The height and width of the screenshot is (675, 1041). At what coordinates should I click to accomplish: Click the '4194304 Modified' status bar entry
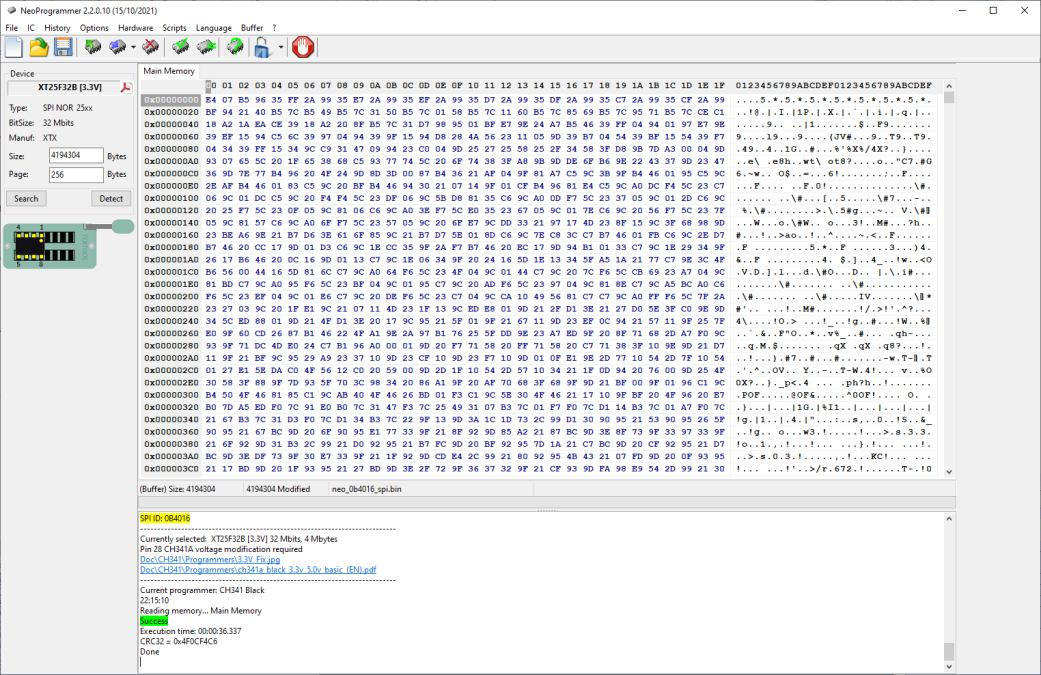pos(278,489)
